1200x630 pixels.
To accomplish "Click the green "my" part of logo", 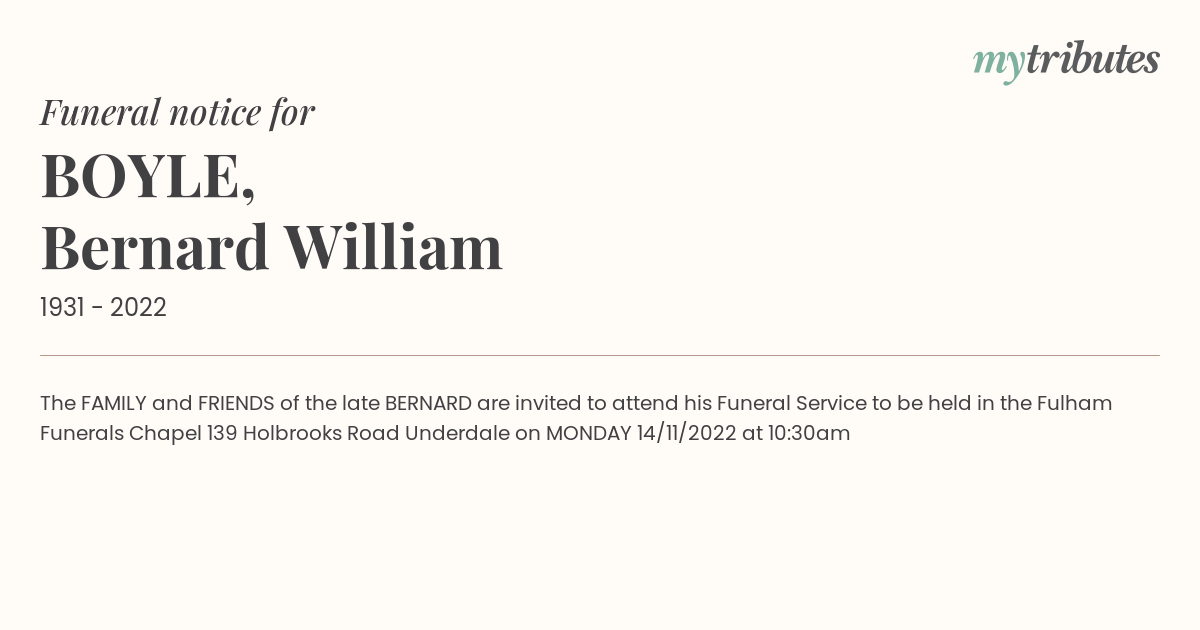I will [998, 64].
